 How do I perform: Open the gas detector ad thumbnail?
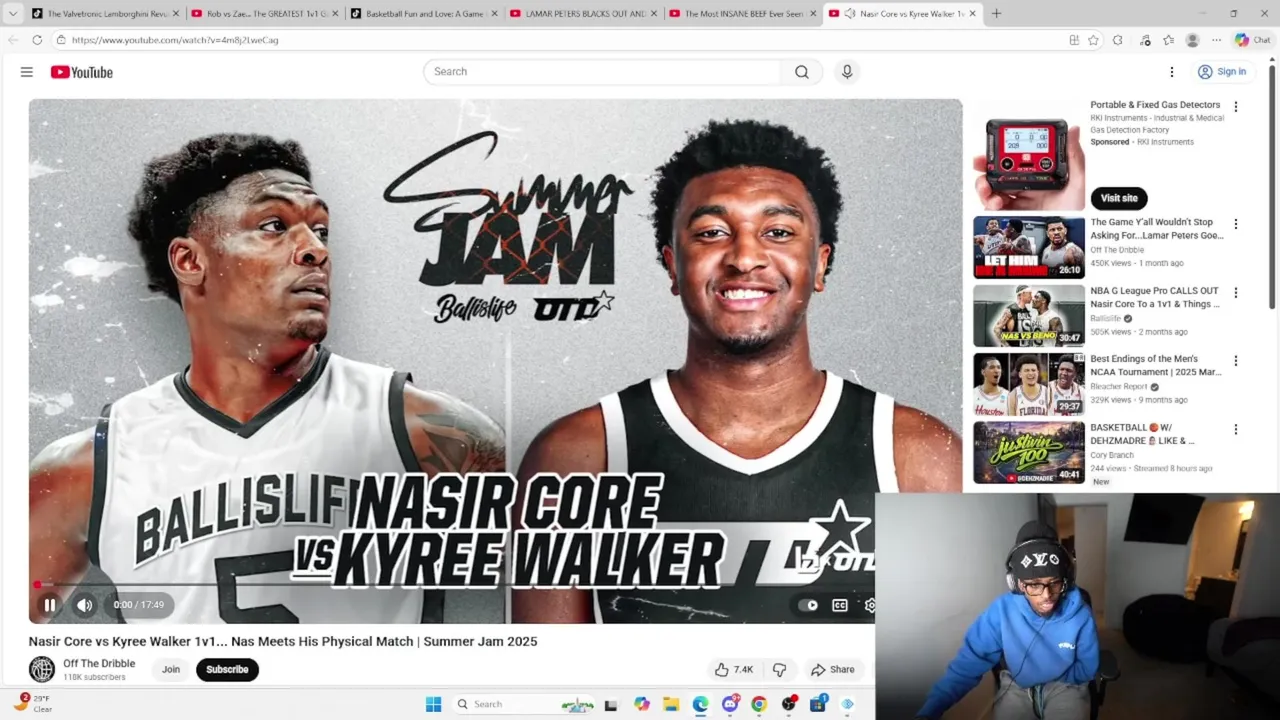click(1029, 155)
